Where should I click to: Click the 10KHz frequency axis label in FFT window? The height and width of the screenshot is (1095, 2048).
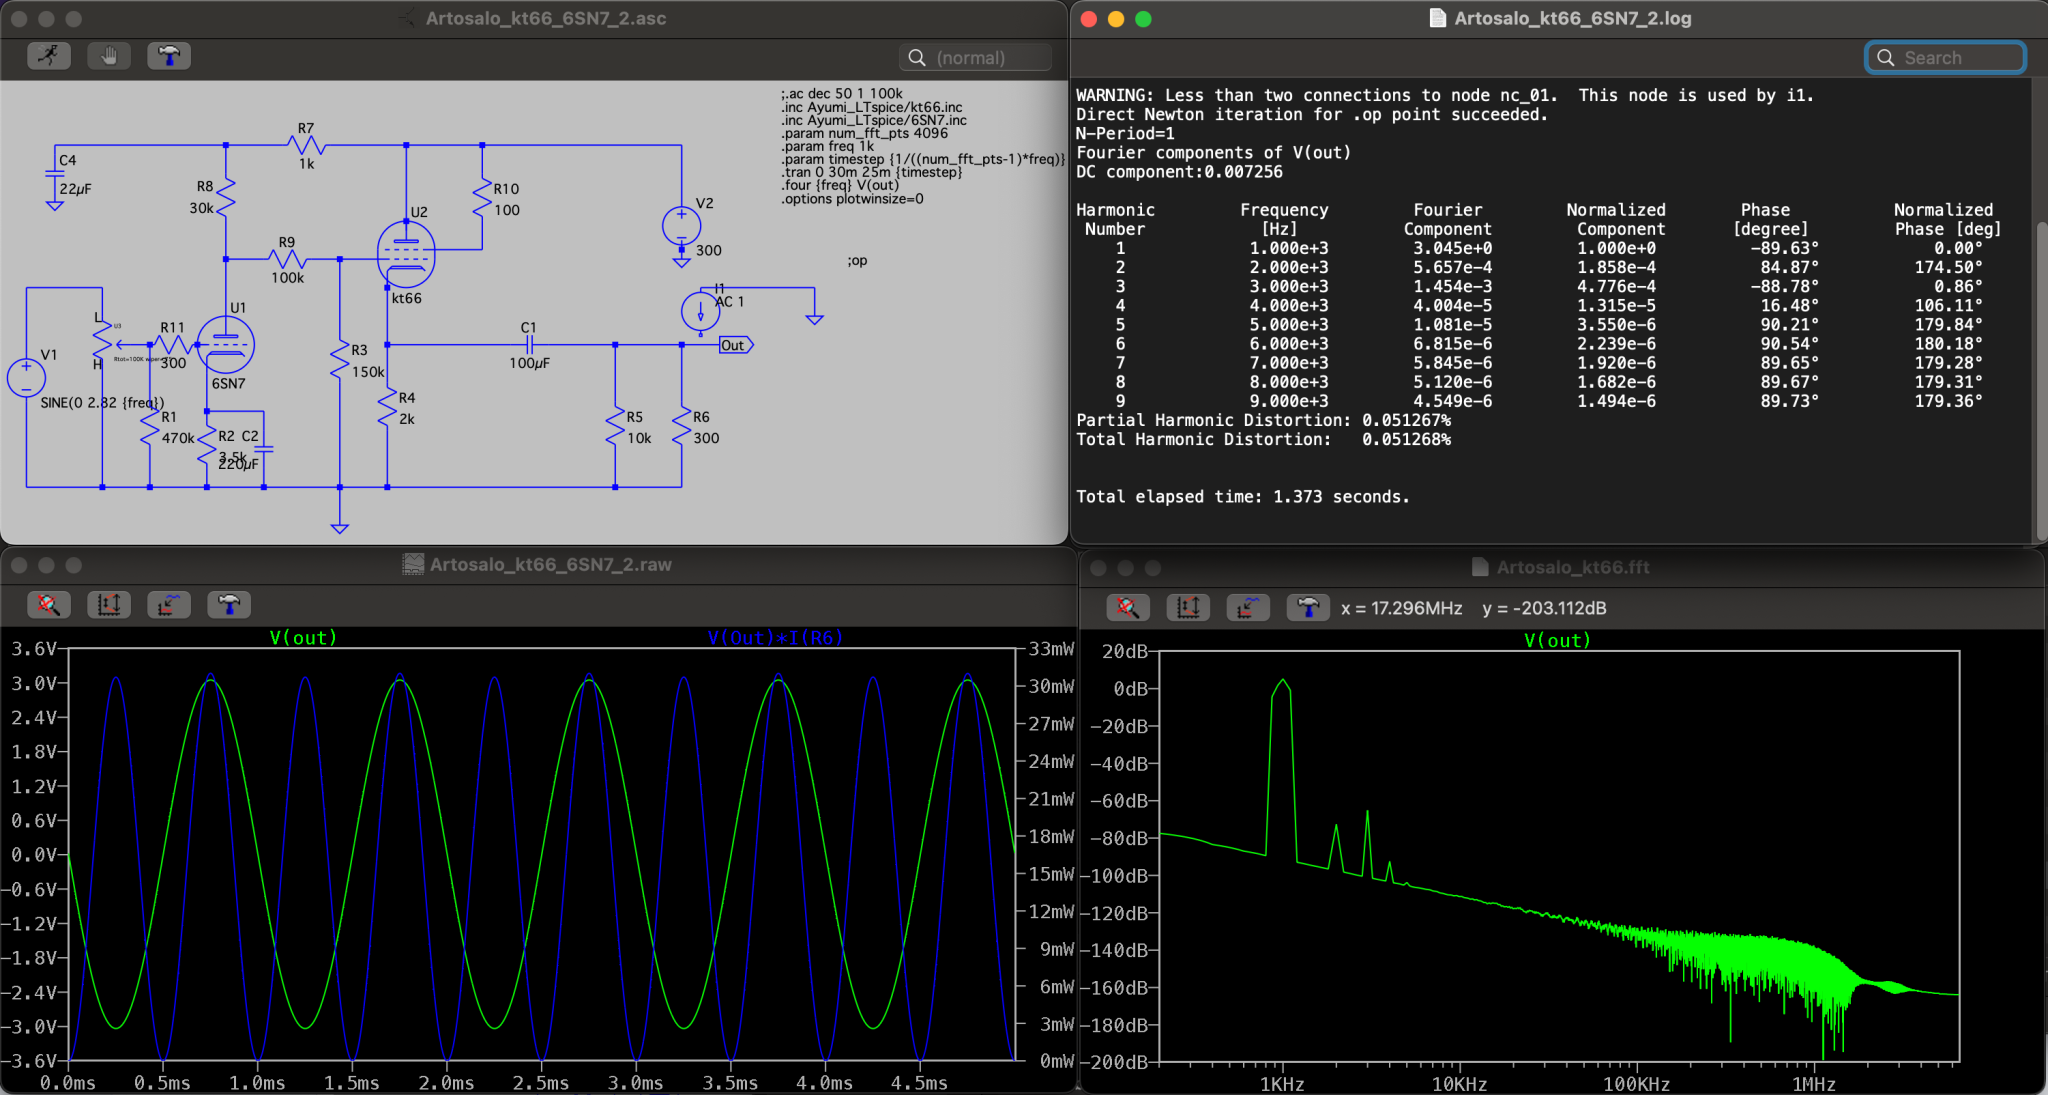pos(1459,1084)
